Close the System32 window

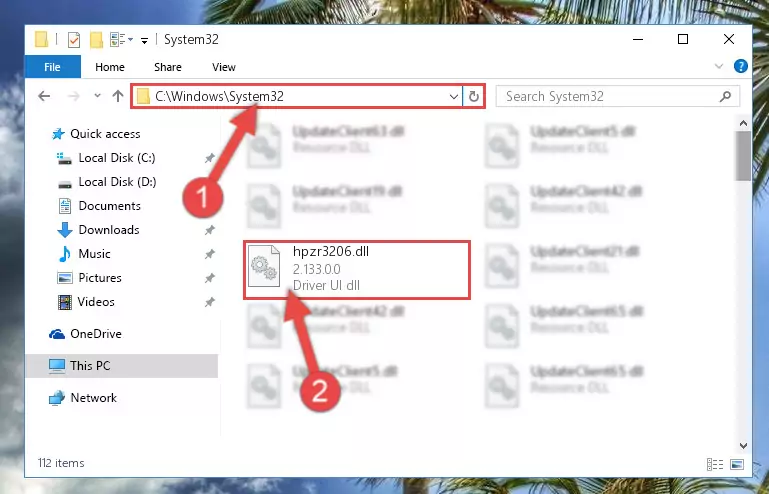point(729,39)
